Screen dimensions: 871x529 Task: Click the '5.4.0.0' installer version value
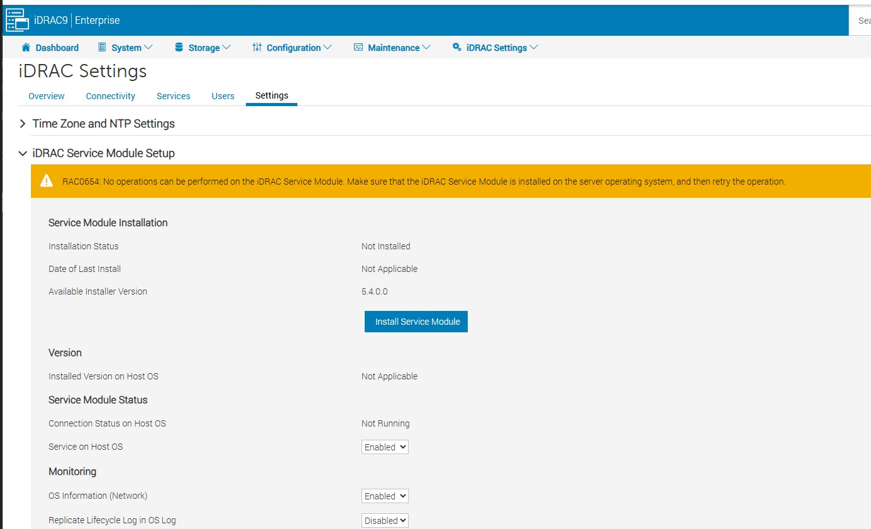(374, 291)
